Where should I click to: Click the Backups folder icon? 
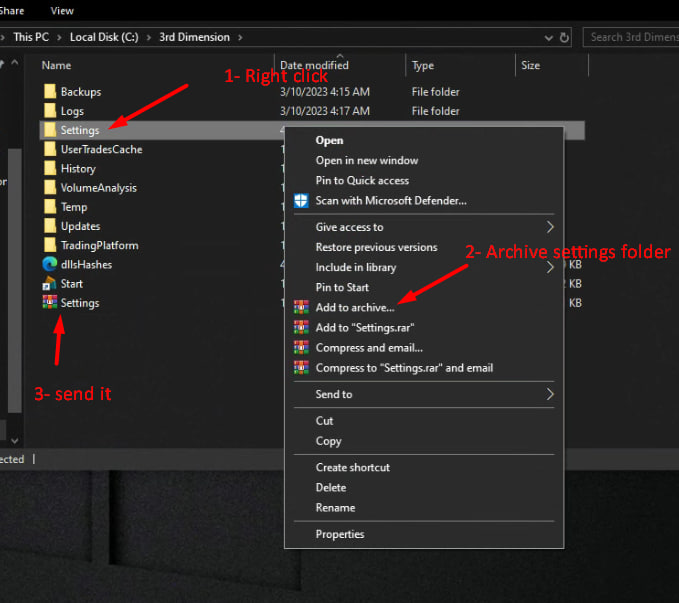(49, 92)
